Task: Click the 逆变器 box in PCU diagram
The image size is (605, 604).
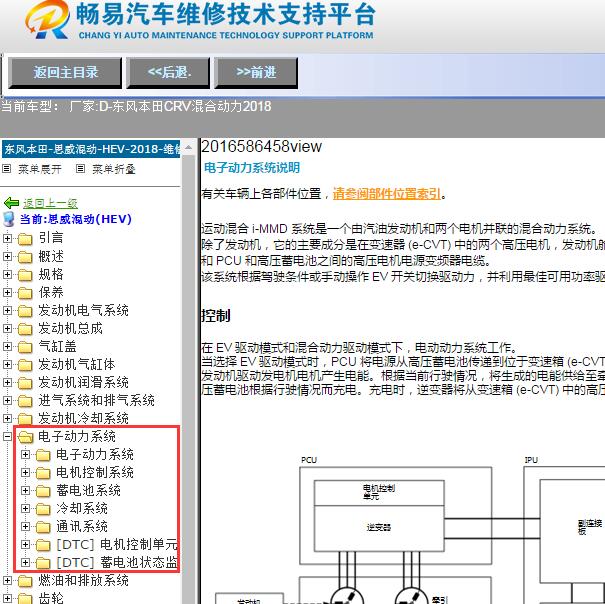Action: [379, 528]
